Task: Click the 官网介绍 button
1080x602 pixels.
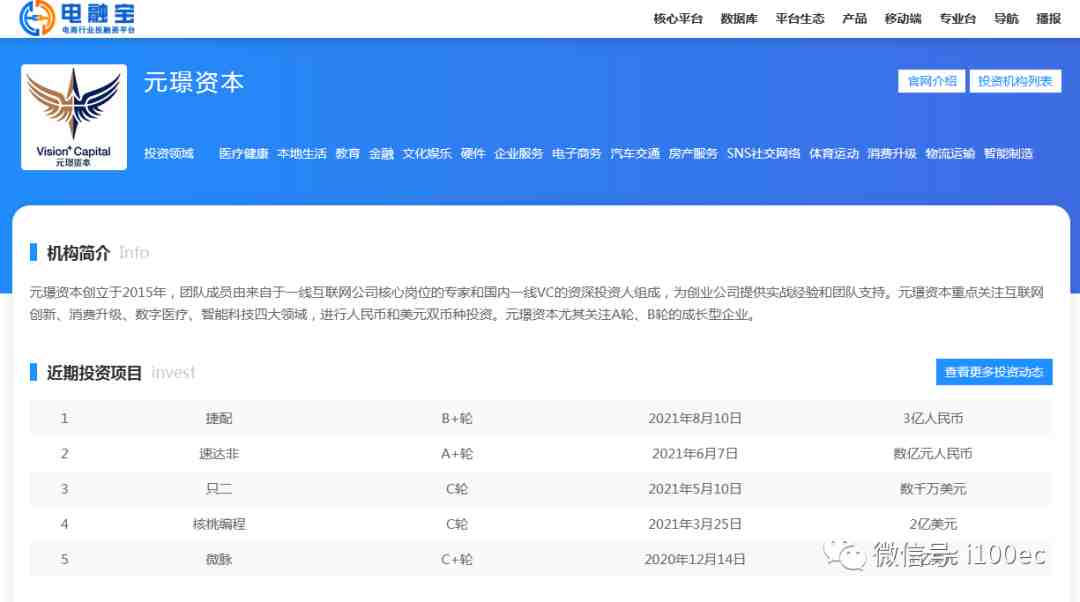Action: coord(931,81)
